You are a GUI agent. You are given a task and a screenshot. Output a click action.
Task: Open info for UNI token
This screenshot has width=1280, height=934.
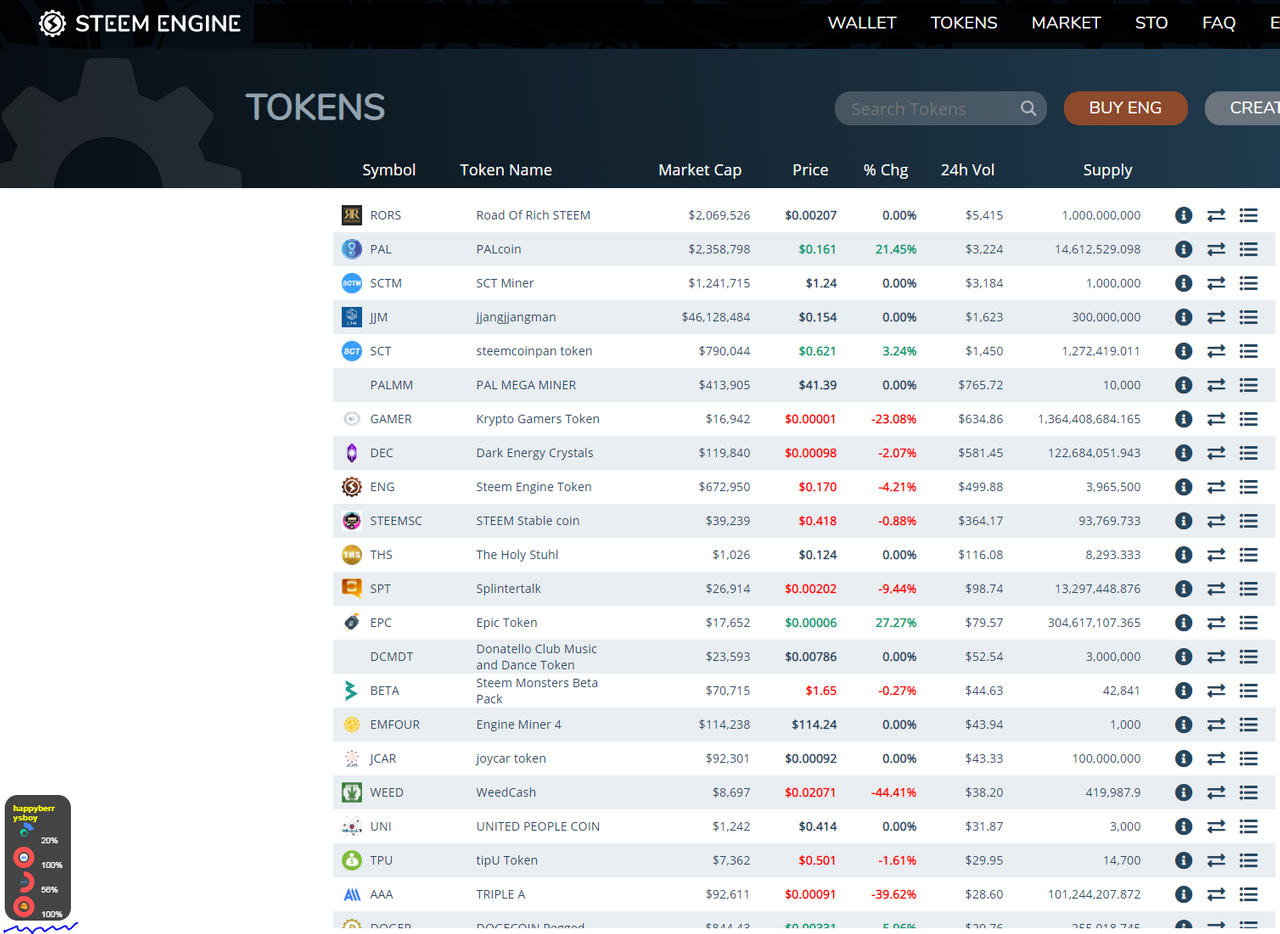point(1183,827)
